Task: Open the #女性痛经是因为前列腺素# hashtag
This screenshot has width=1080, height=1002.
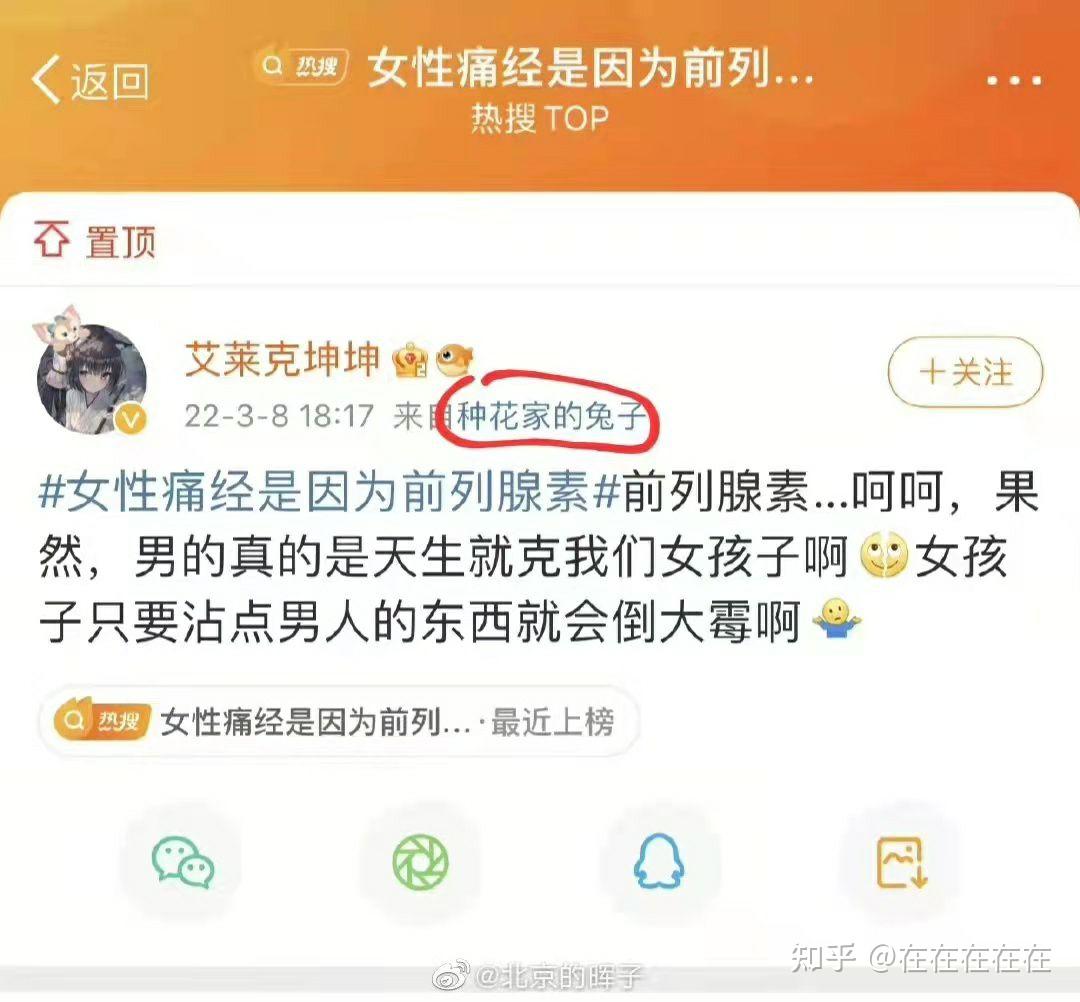Action: [330, 492]
